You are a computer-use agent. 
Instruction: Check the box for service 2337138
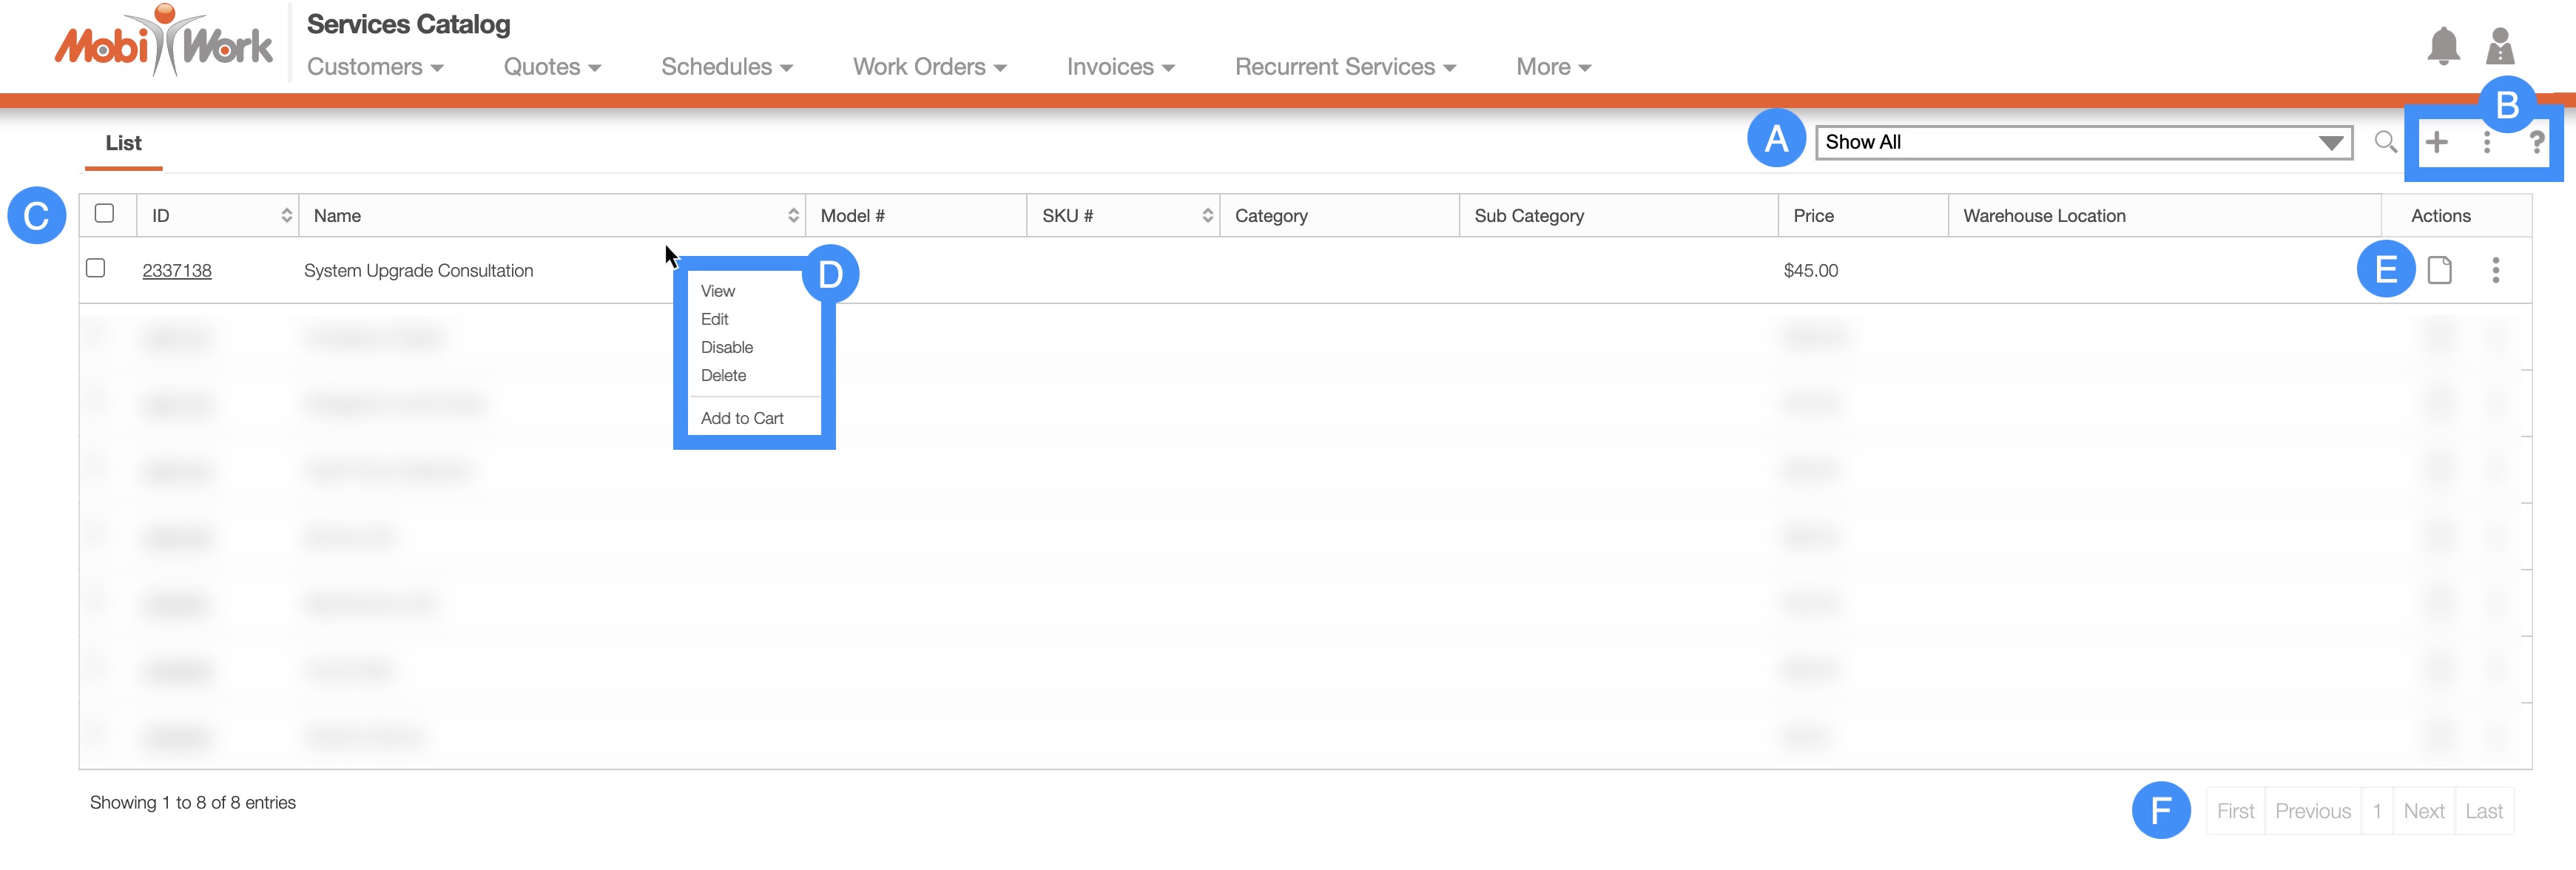click(96, 268)
